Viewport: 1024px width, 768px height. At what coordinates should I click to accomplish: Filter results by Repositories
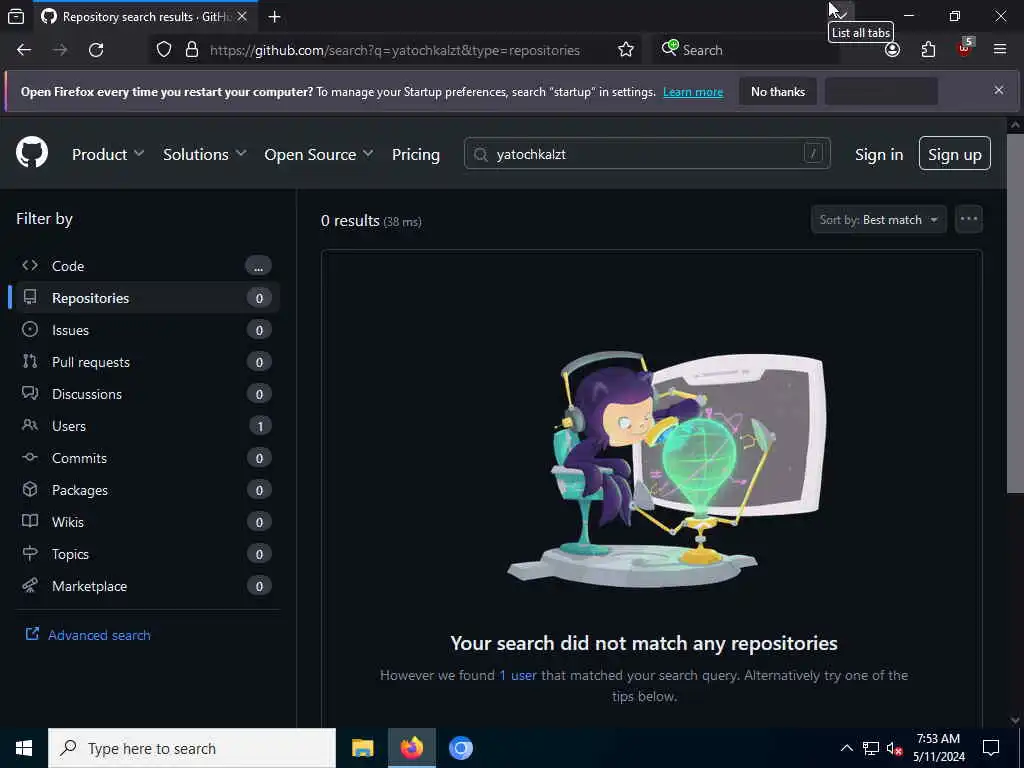(x=145, y=298)
